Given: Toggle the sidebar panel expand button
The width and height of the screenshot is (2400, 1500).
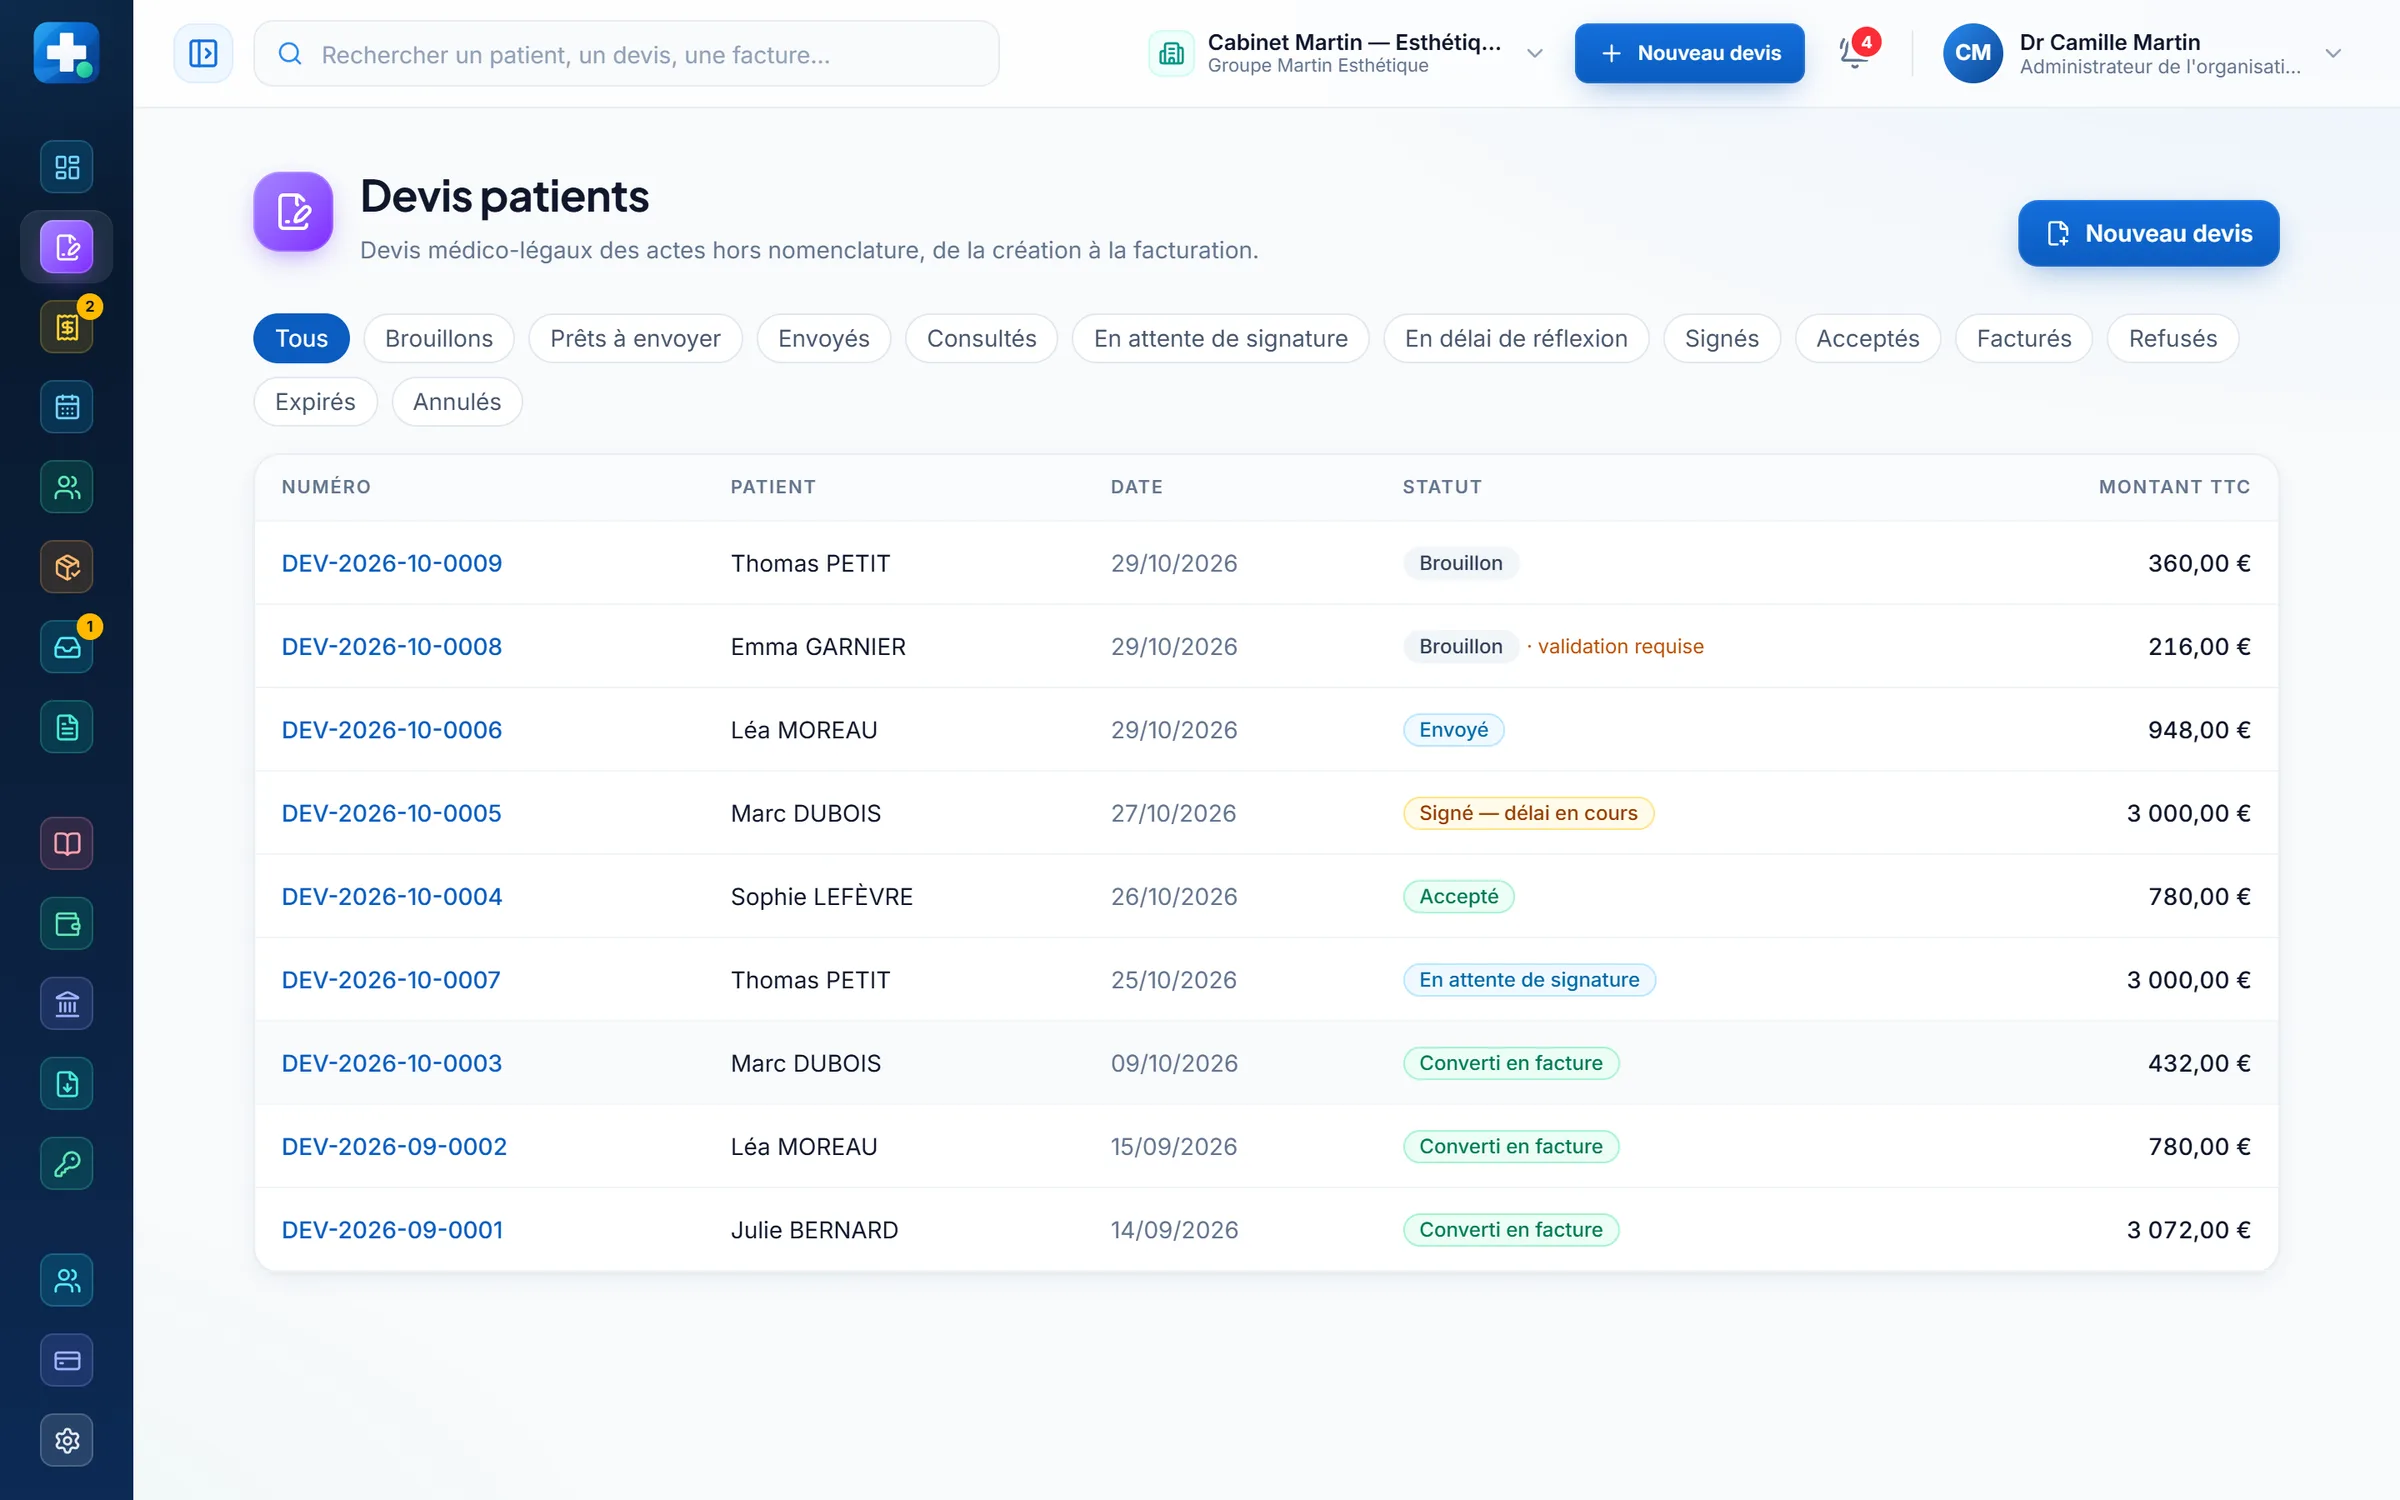Looking at the screenshot, I should tap(203, 53).
